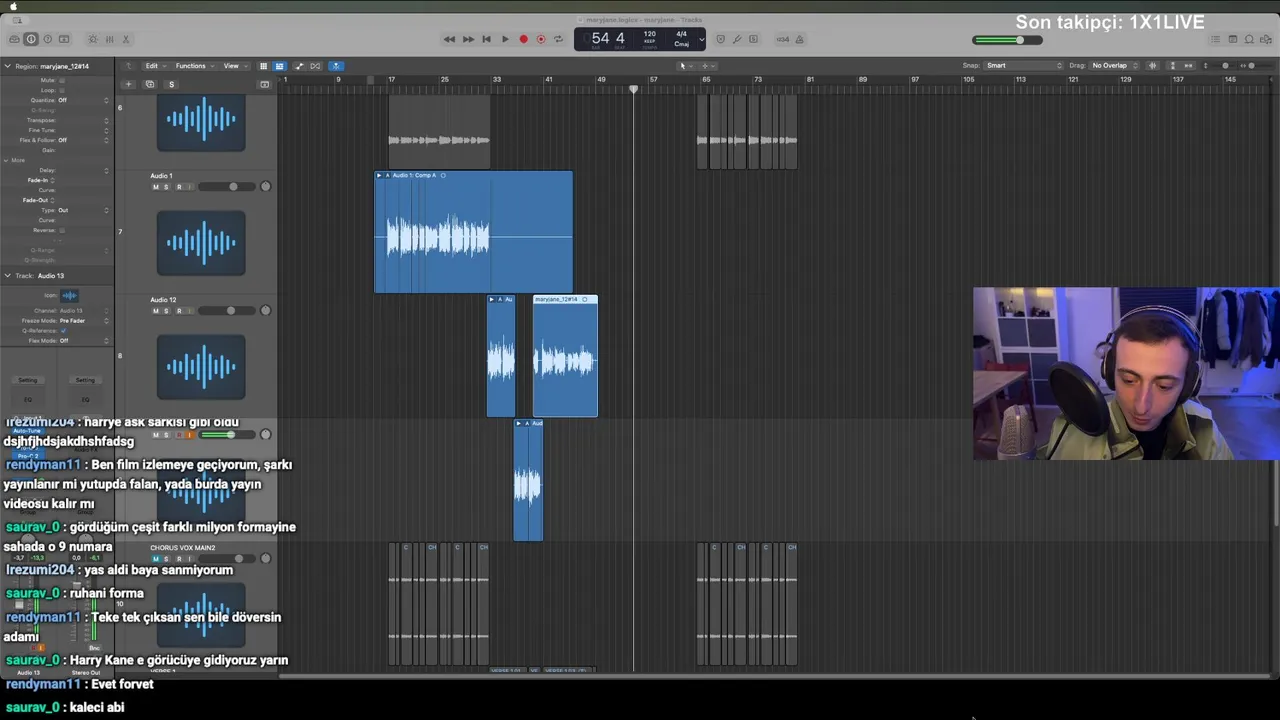Mute the Audio 12 track

point(155,311)
